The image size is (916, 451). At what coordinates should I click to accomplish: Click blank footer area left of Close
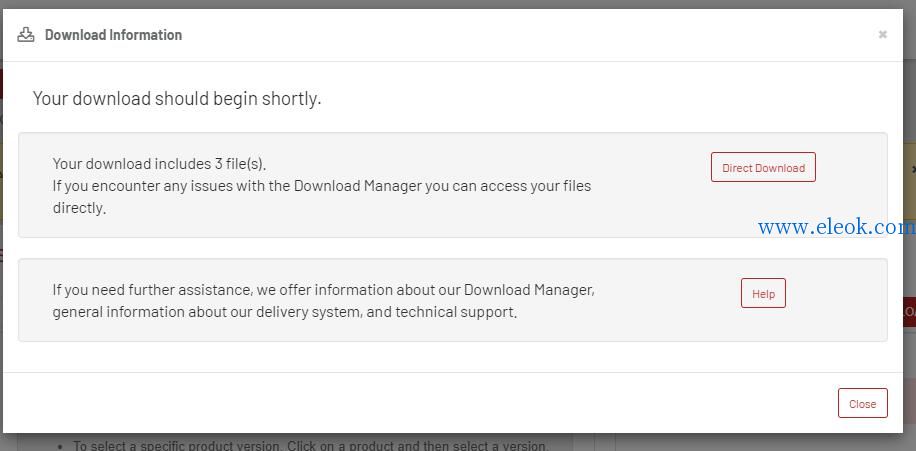click(x=409, y=403)
